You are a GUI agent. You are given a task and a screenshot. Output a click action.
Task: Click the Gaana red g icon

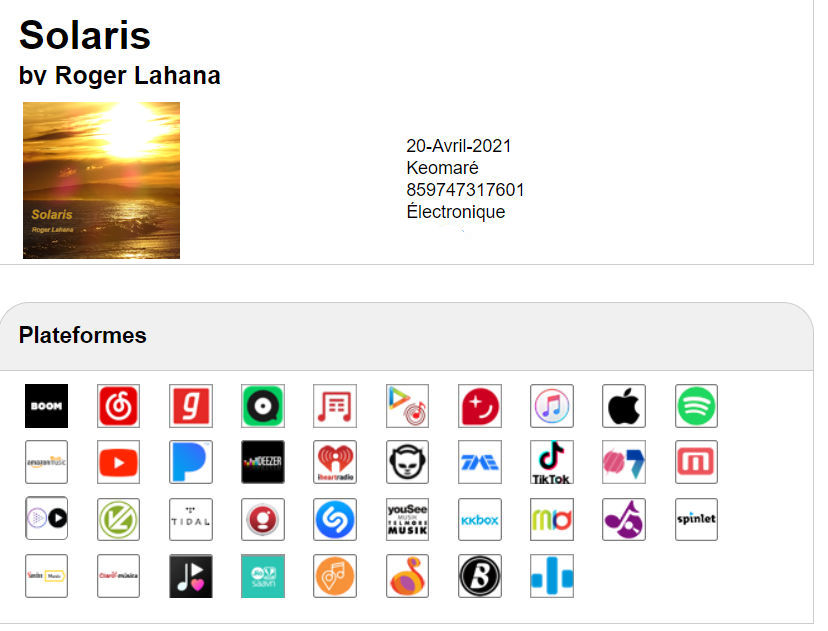(191, 406)
